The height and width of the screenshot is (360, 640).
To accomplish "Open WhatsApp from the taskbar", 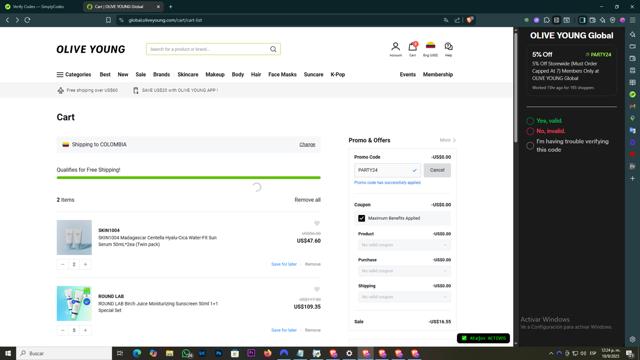I will coord(186,353).
